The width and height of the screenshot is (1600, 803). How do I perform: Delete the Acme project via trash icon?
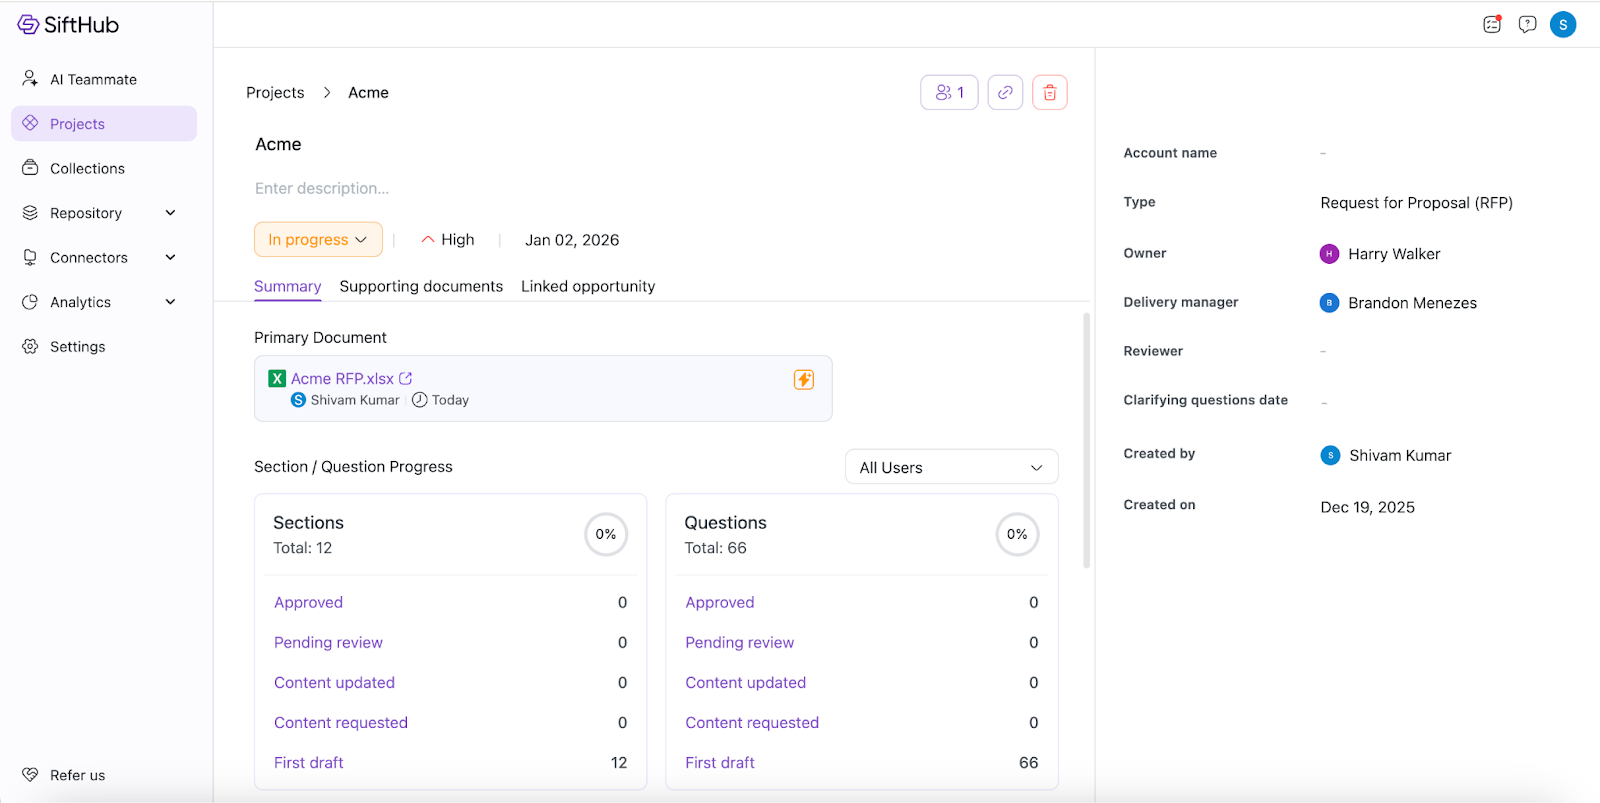click(1049, 93)
